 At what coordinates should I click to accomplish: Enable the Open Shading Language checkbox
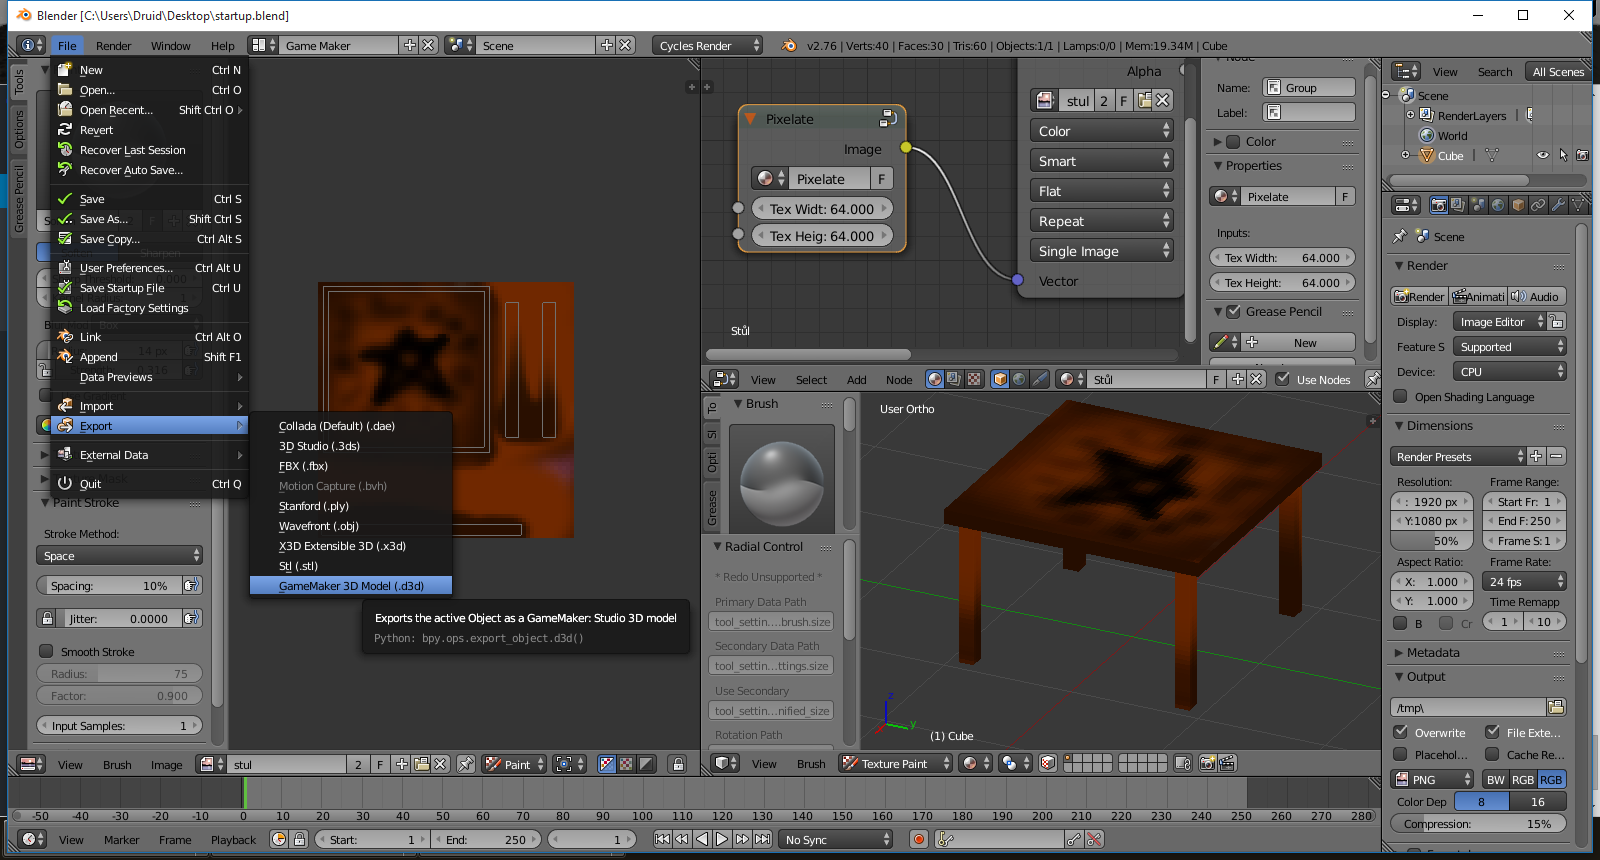coord(1401,397)
